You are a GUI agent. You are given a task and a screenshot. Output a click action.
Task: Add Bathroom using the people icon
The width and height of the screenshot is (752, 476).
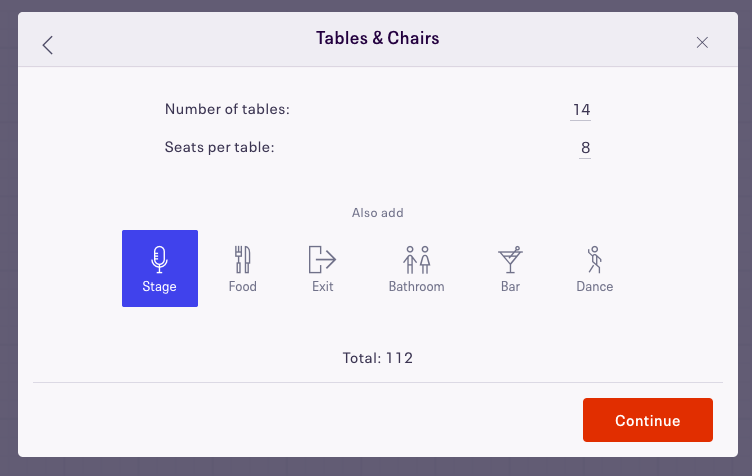point(416,259)
